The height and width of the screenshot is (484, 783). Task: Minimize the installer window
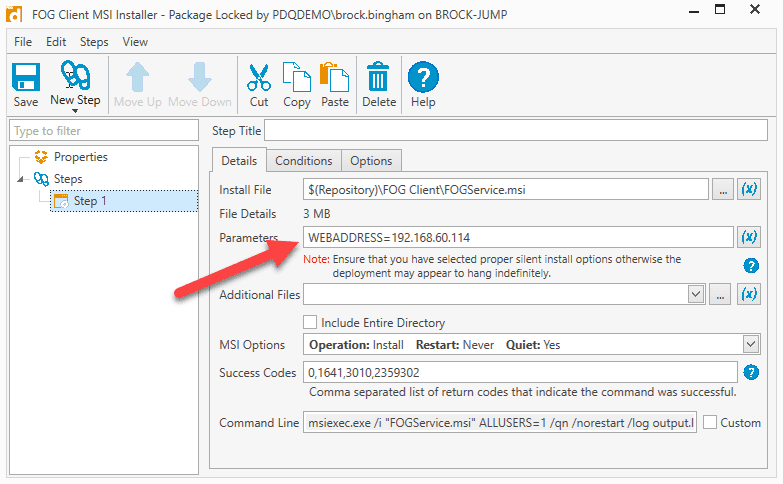click(694, 11)
